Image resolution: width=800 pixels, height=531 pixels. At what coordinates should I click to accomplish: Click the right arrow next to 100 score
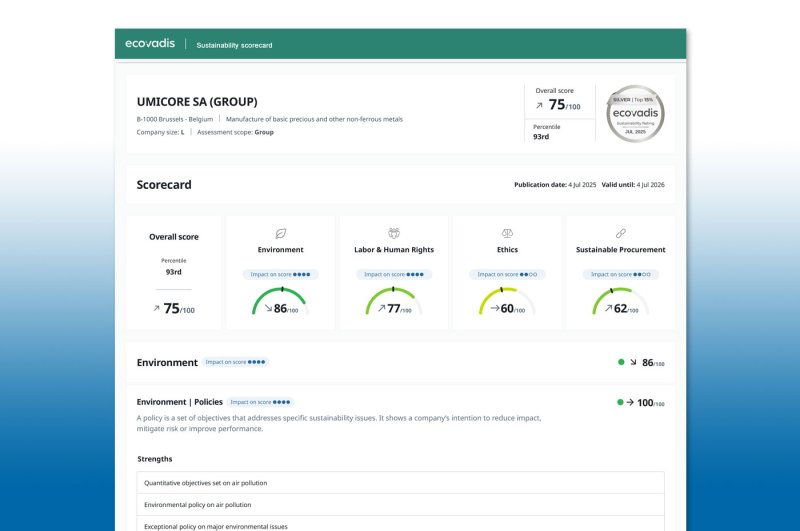coord(630,402)
